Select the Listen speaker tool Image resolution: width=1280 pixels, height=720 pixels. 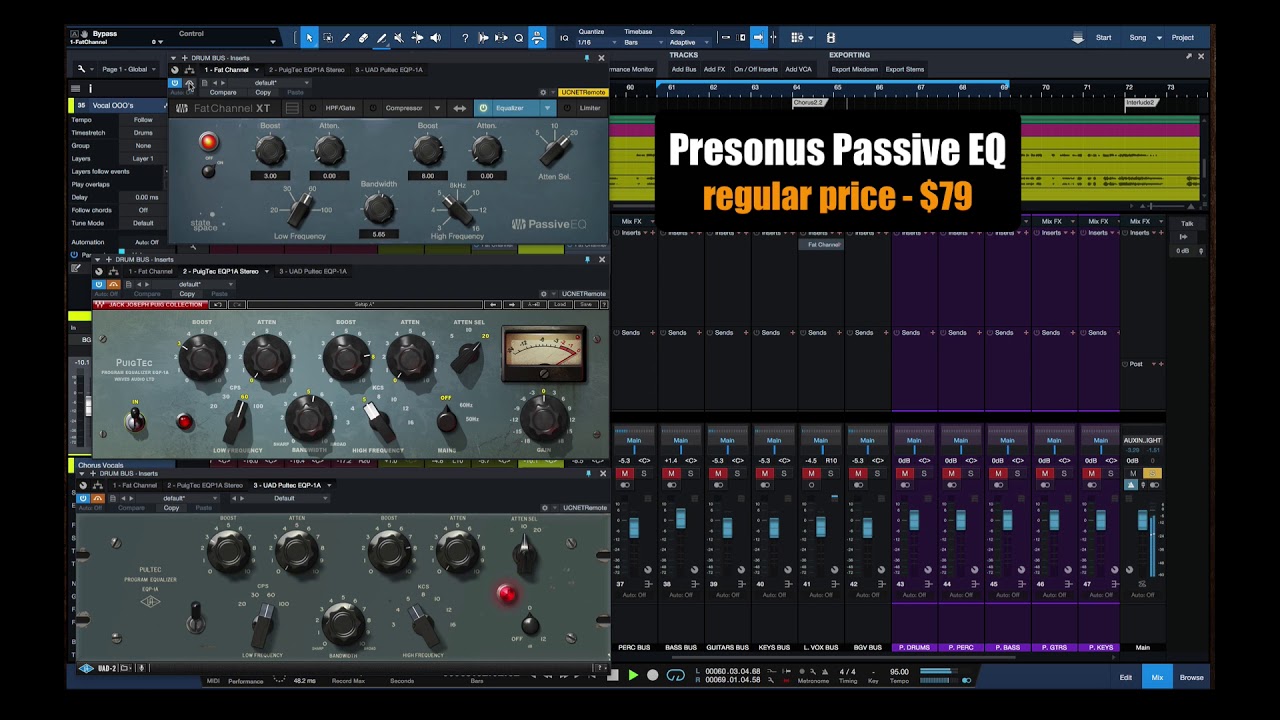coord(435,38)
